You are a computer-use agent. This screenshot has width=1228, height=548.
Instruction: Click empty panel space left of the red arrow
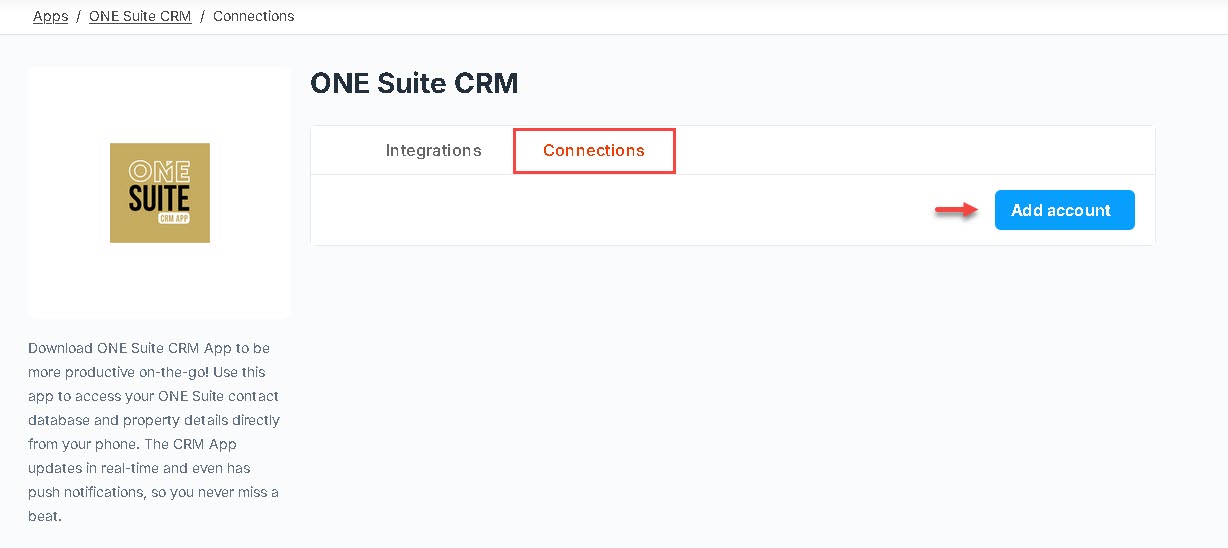click(620, 210)
